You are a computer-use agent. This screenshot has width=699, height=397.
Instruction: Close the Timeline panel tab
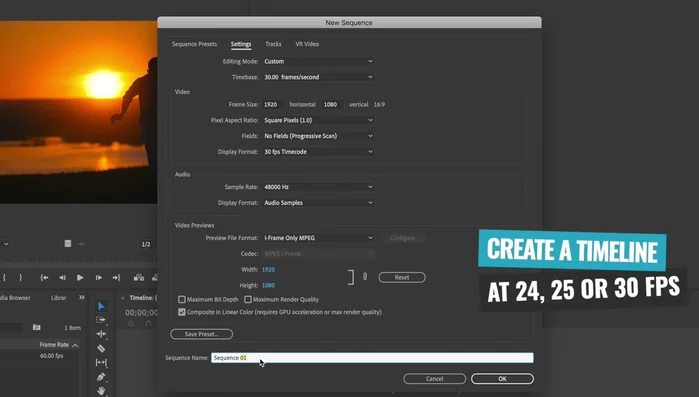[123, 298]
